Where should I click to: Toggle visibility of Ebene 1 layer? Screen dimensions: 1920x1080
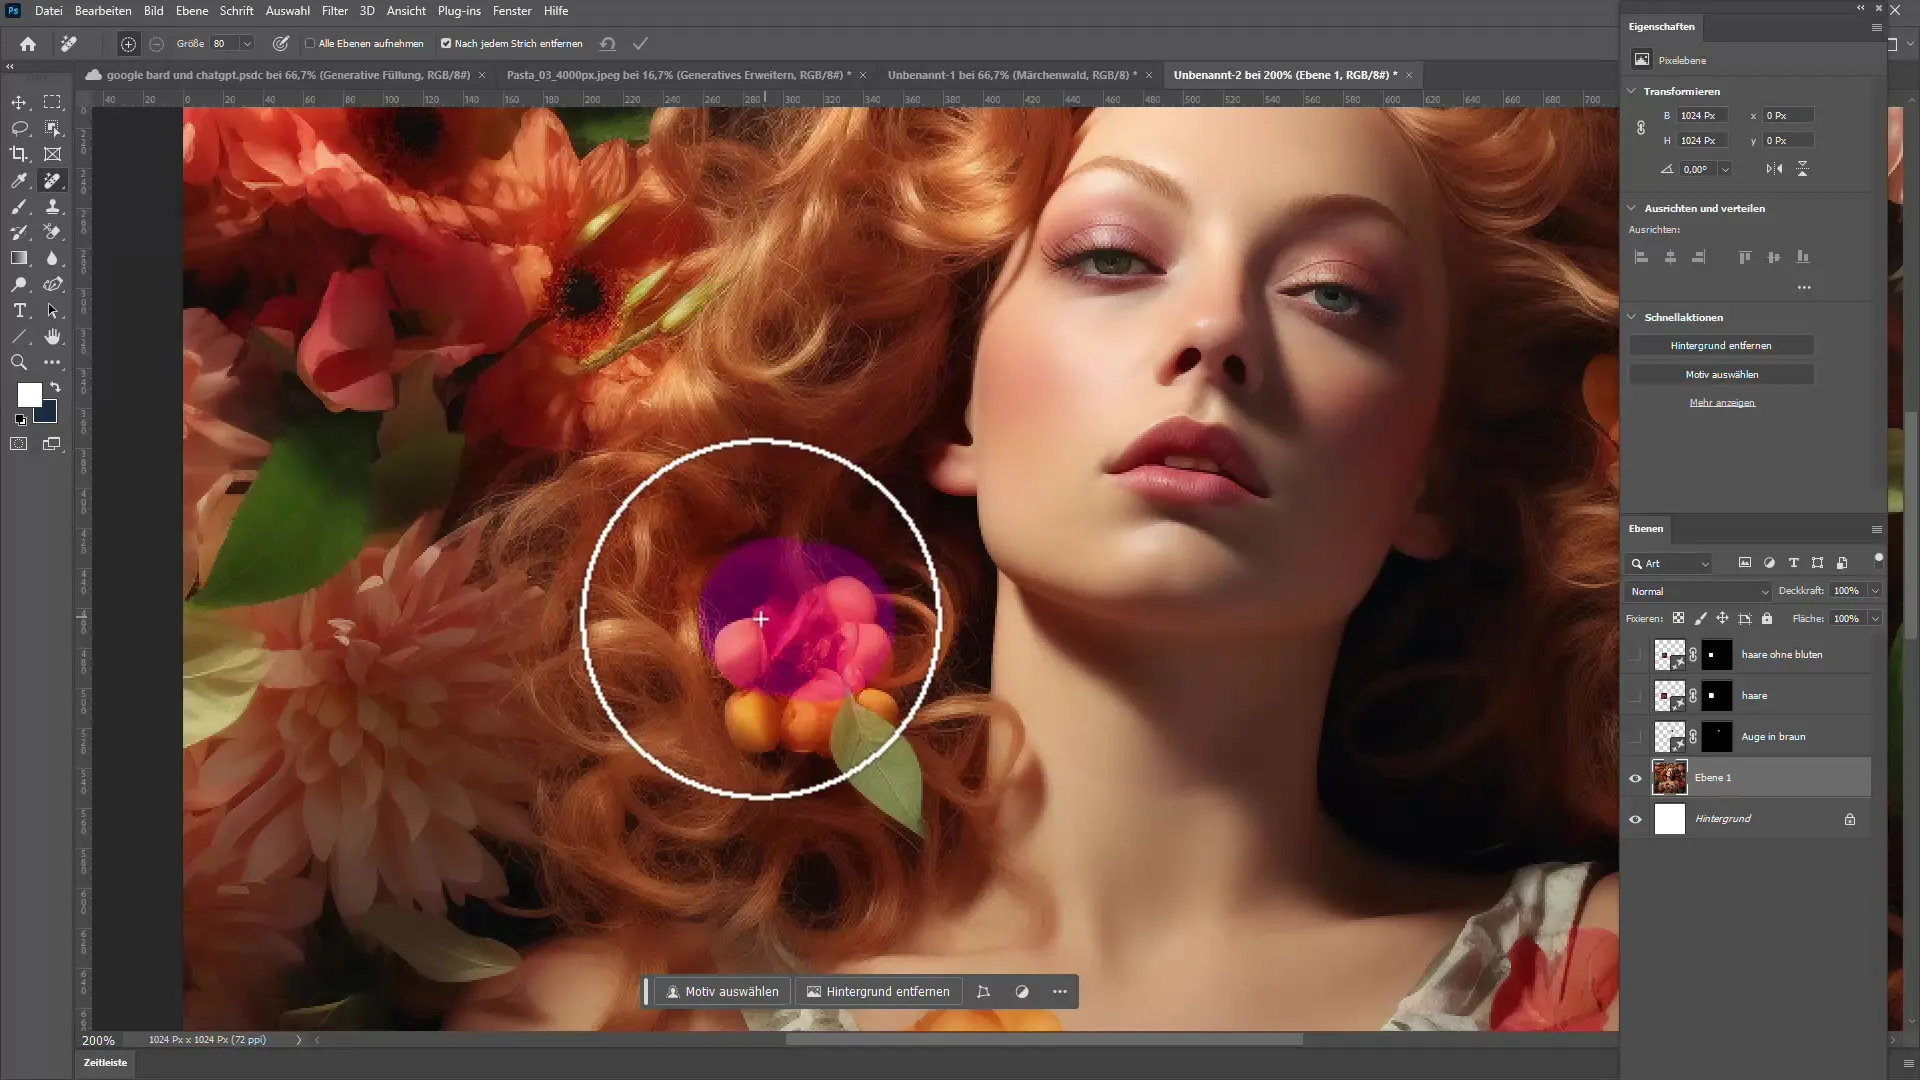(x=1635, y=777)
